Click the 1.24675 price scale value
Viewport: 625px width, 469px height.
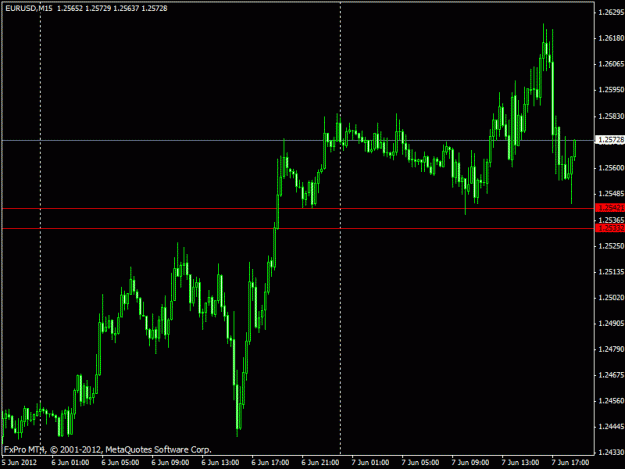point(611,375)
